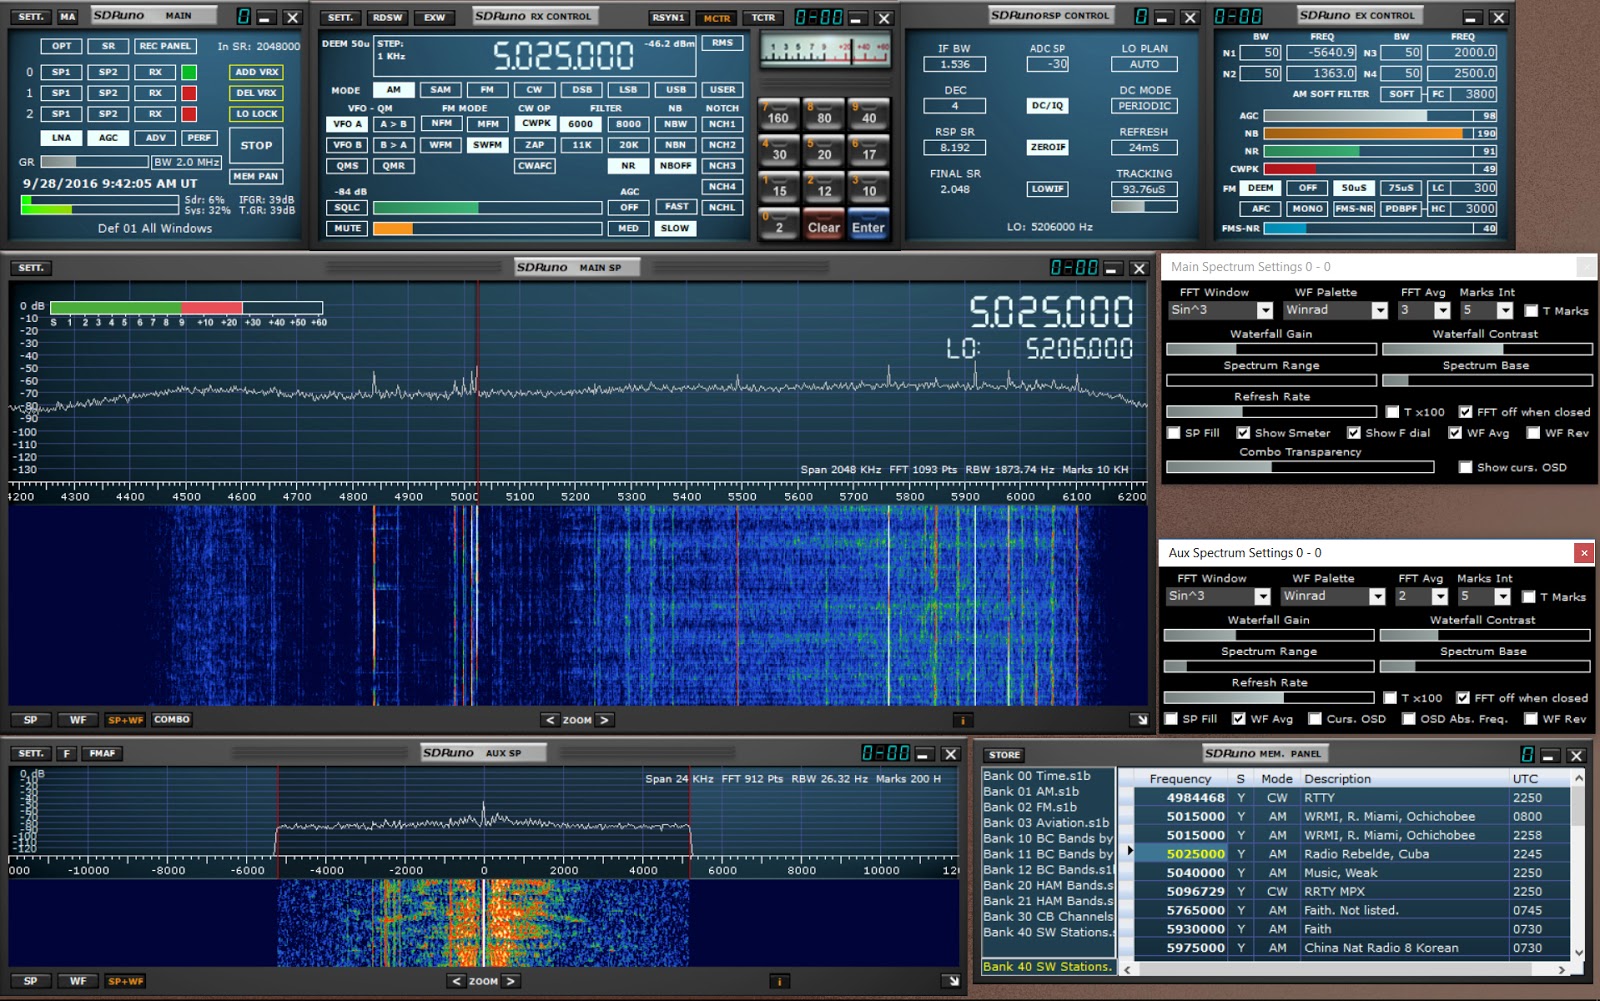
Task: Click resize arrow icon of aux spectrum
Action: [x=952, y=981]
